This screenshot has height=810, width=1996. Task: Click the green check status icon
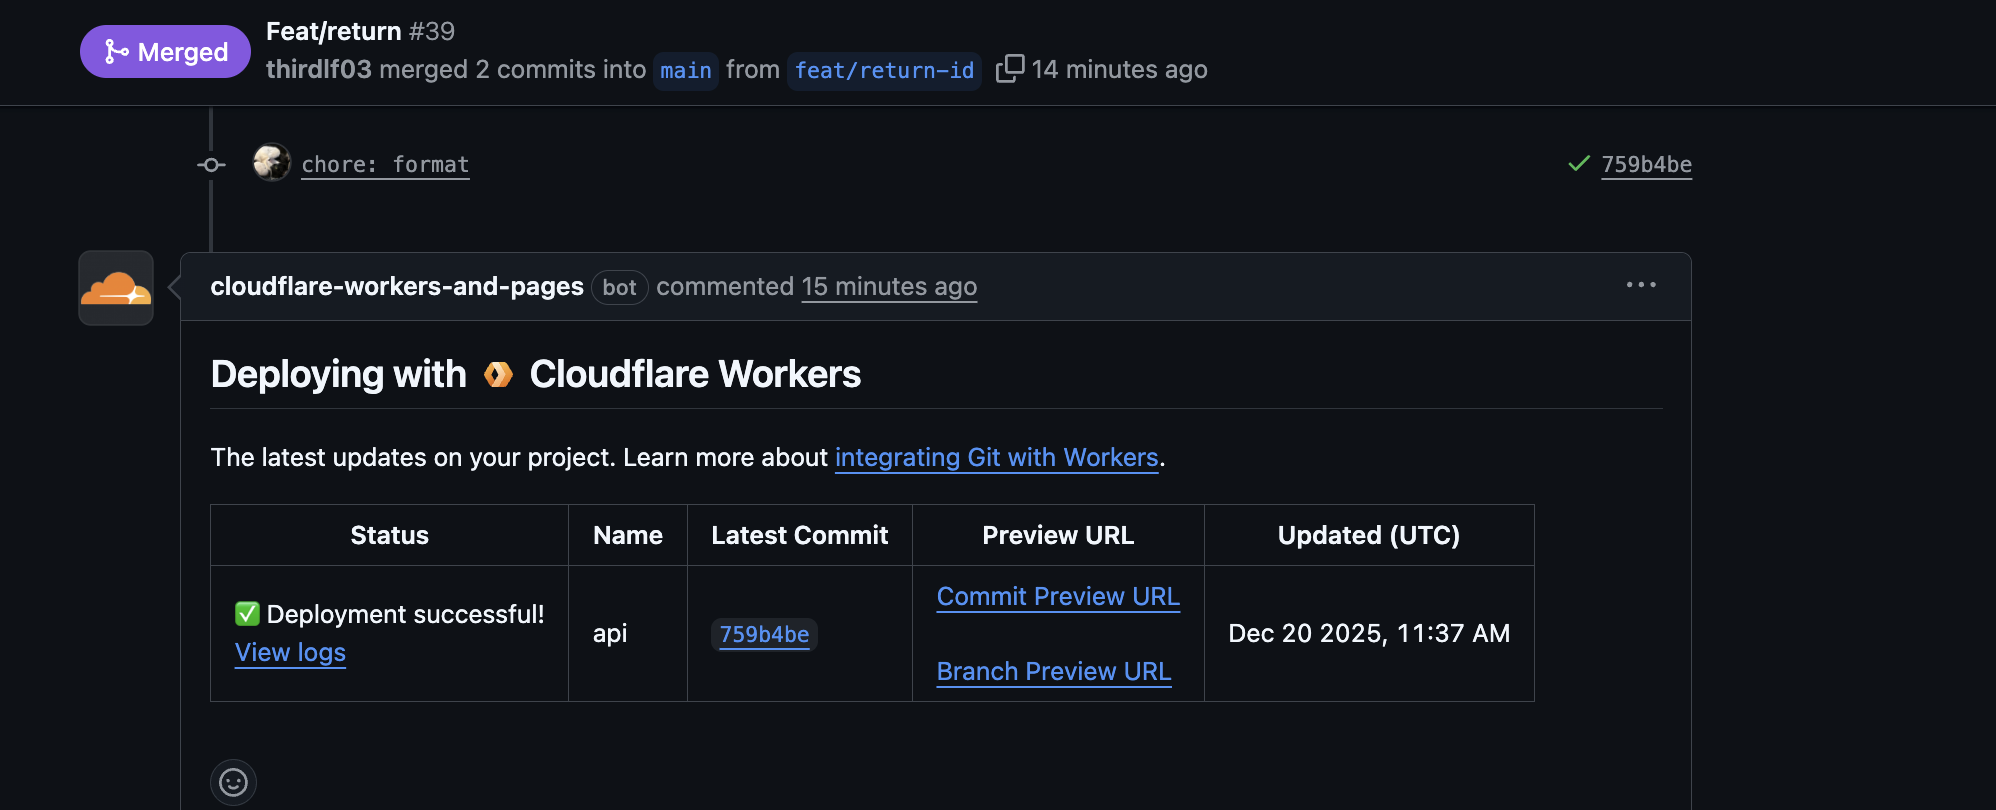coord(1579,164)
